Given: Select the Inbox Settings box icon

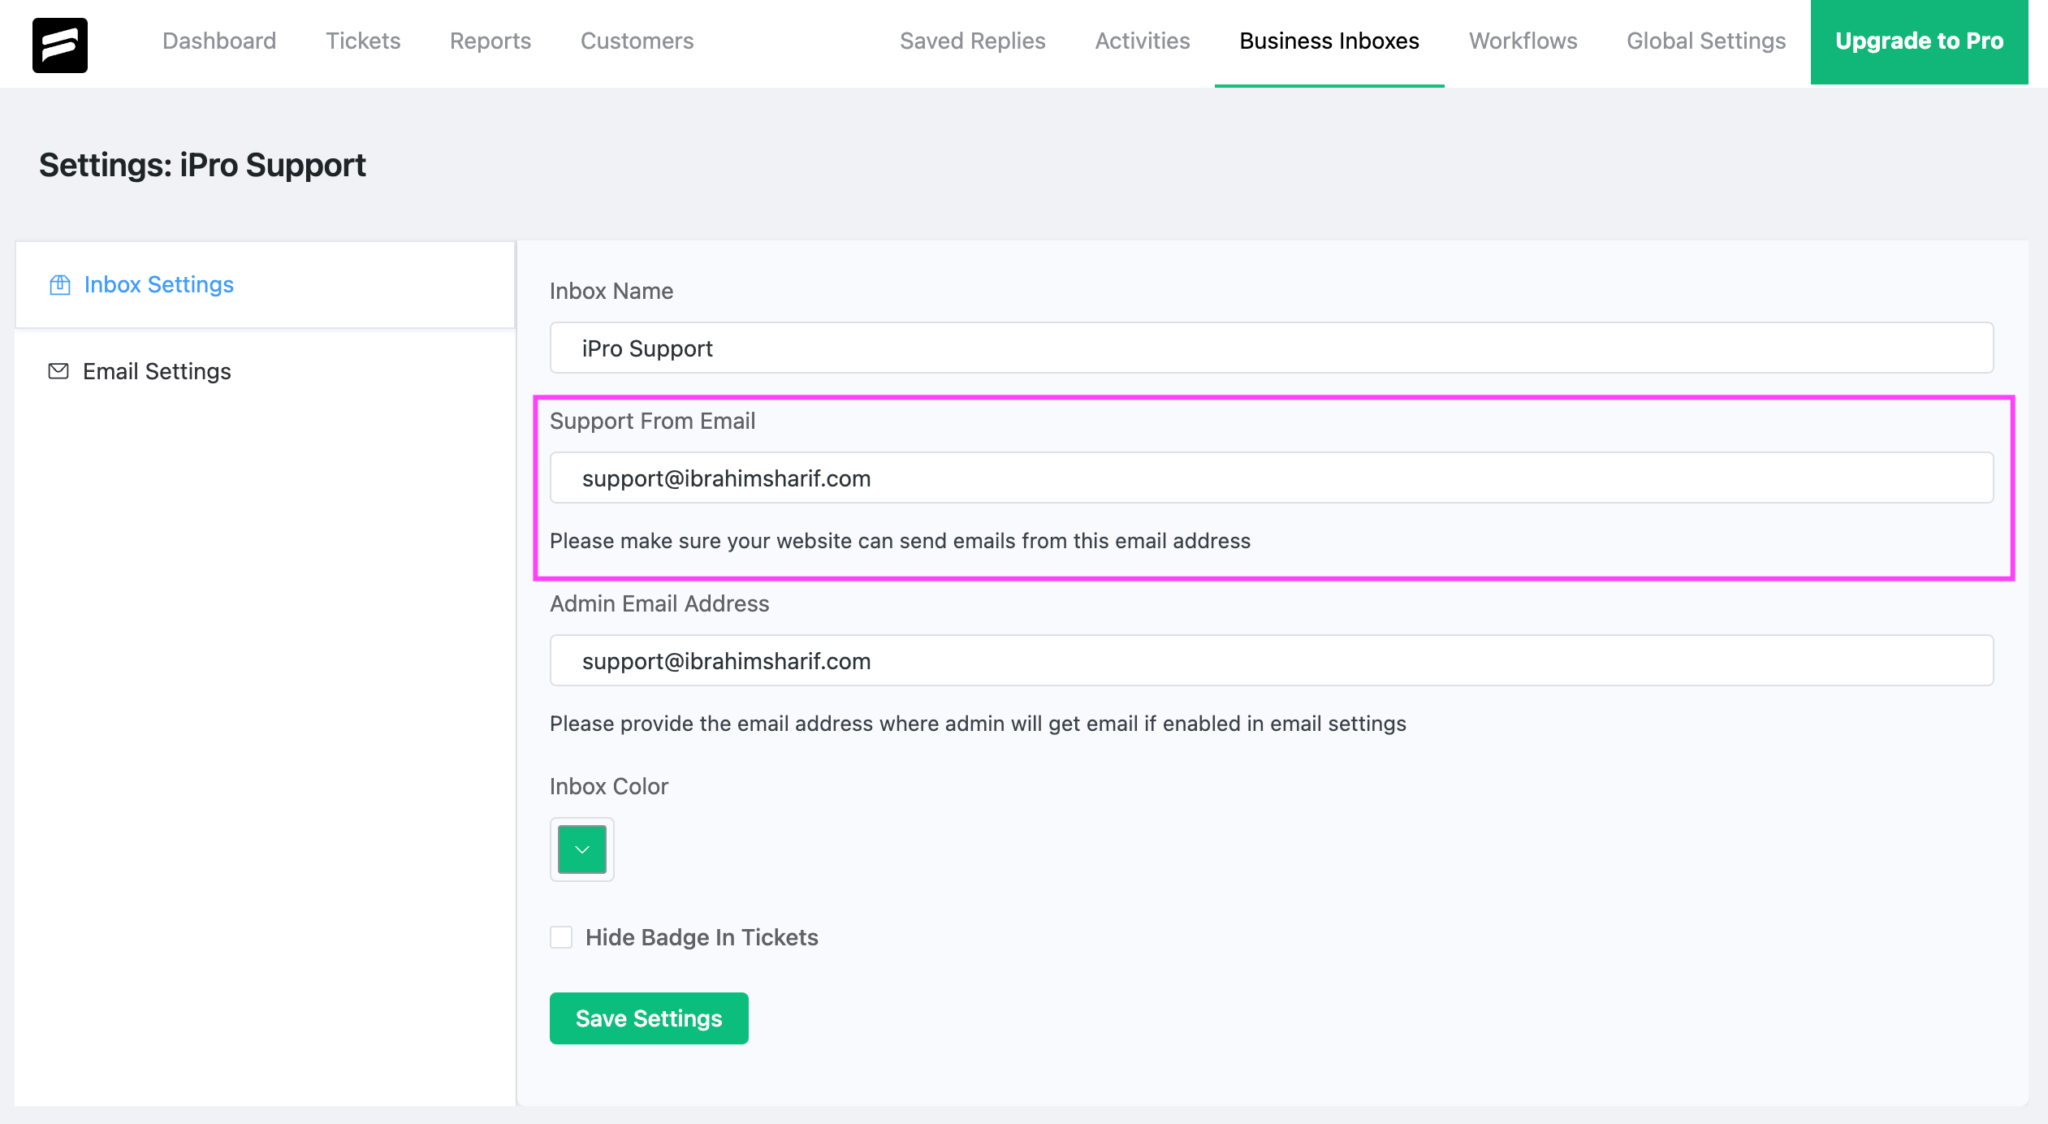Looking at the screenshot, I should pyautogui.click(x=60, y=284).
